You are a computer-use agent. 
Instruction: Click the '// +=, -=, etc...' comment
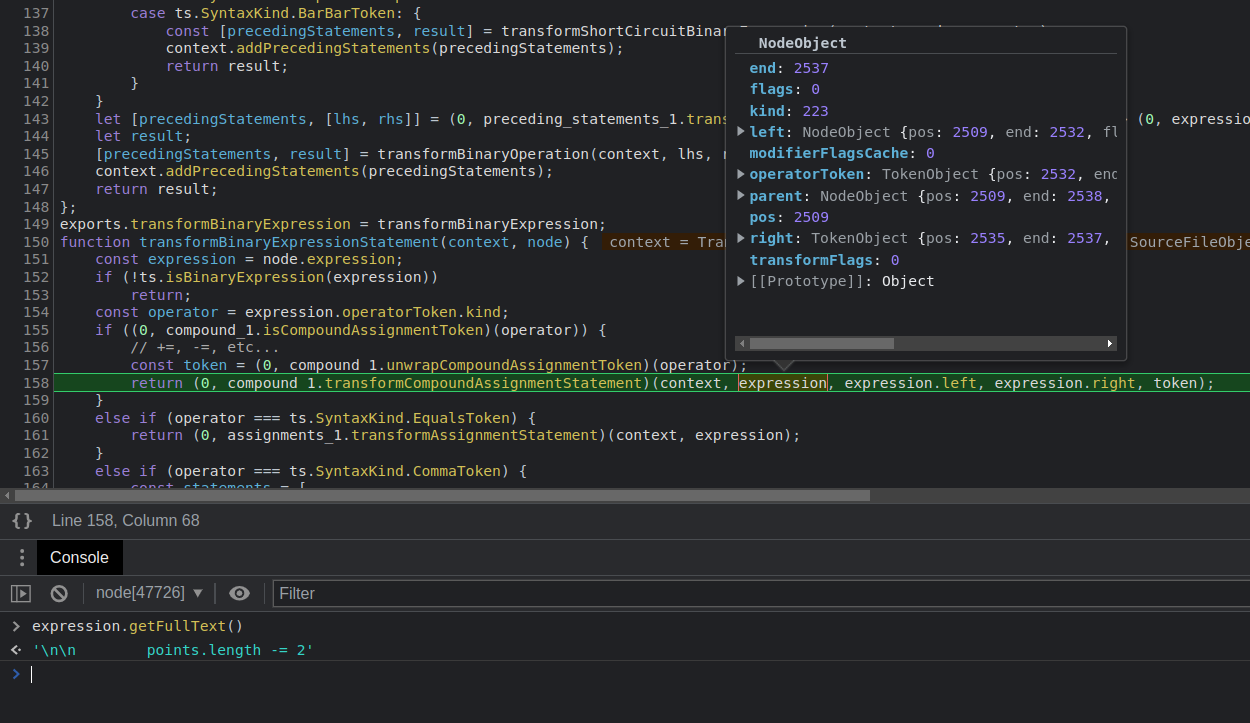205,348
